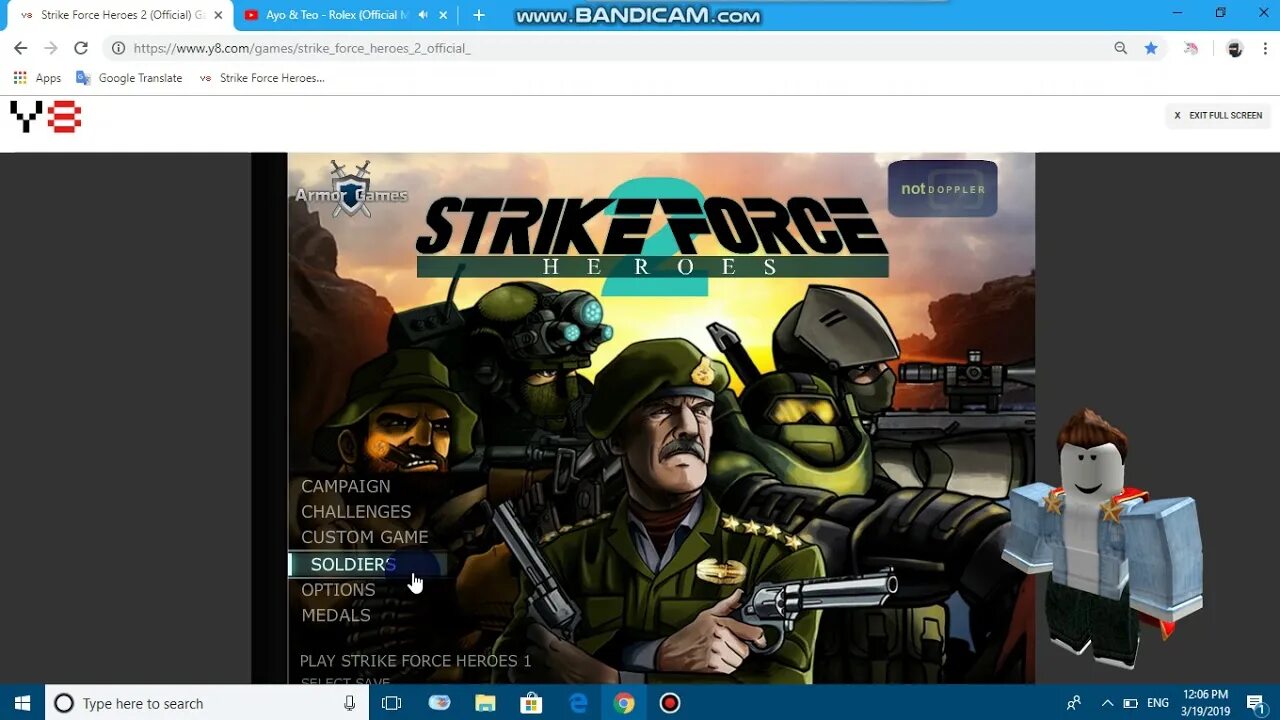This screenshot has width=1280, height=720.
Task: Open the People icon in system tray
Action: [1074, 703]
